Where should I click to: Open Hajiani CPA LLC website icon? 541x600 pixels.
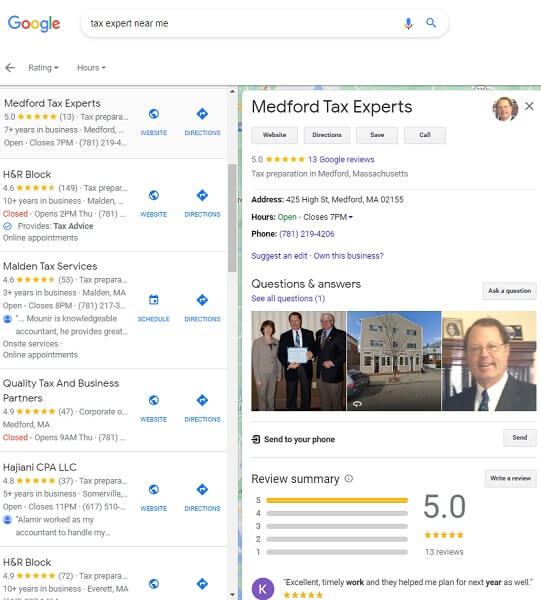click(153, 489)
